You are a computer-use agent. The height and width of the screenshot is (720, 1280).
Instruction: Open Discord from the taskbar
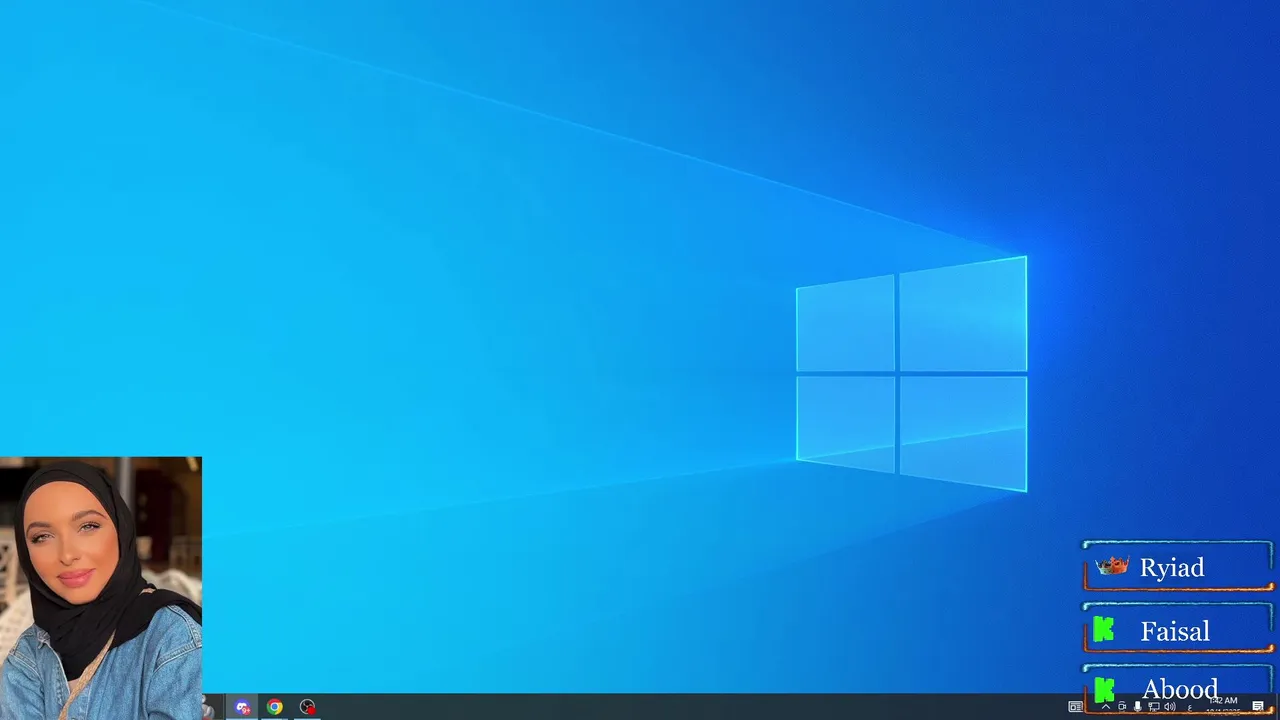242,707
